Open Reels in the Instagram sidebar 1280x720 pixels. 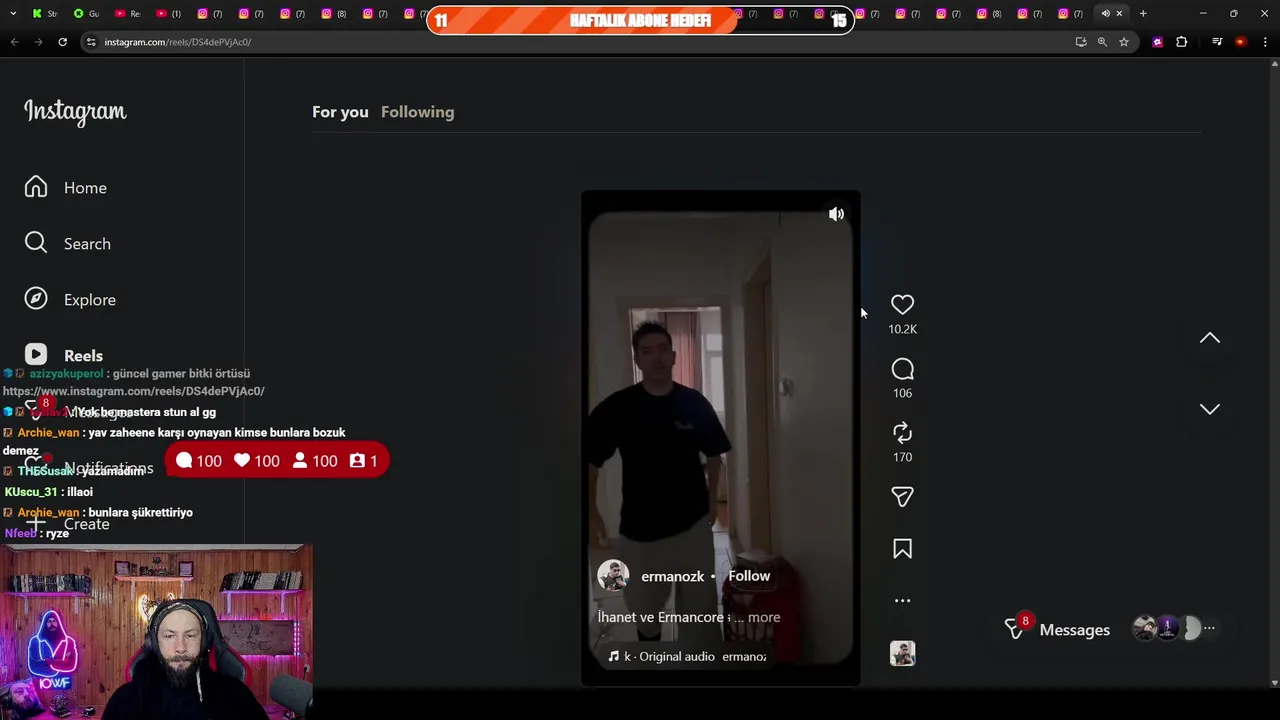[64, 355]
